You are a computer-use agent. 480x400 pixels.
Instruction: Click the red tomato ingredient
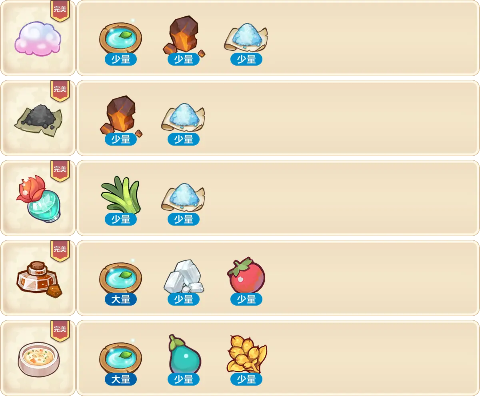point(246,275)
